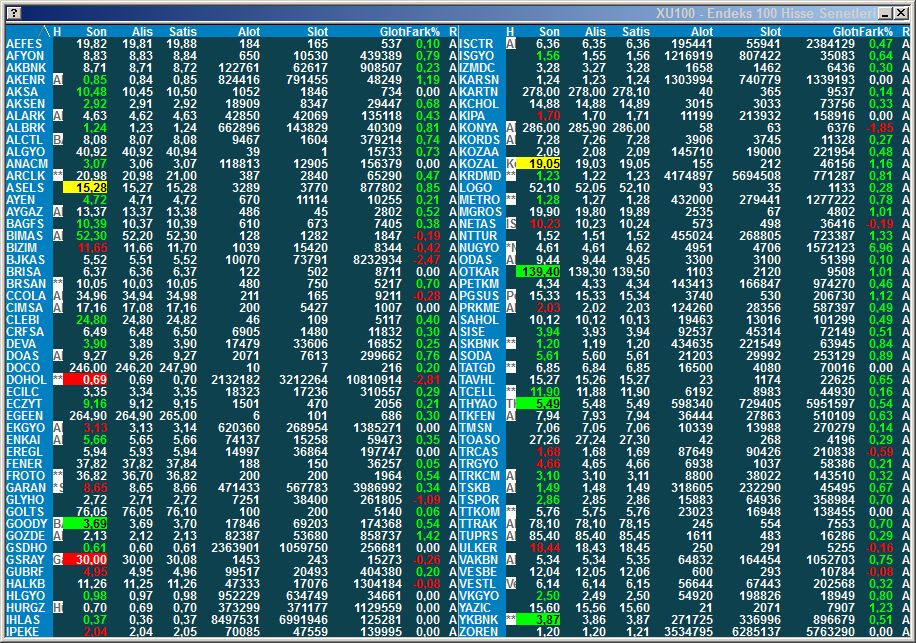
Task: Click the Alis header above the AEFES row
Action: pyautogui.click(x=142, y=32)
